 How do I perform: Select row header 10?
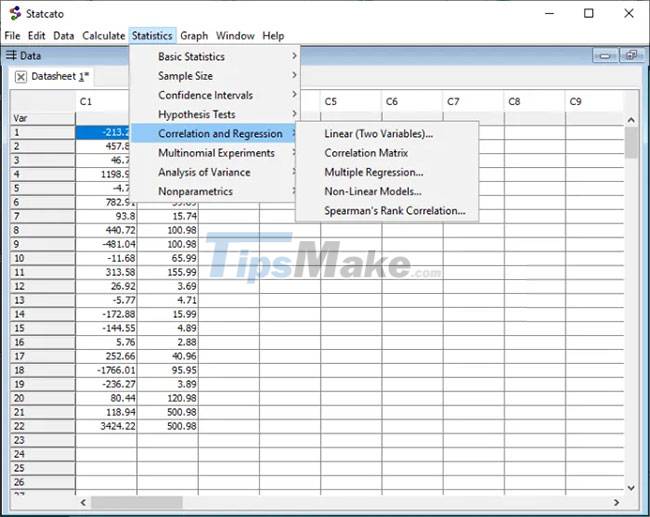click(43, 258)
